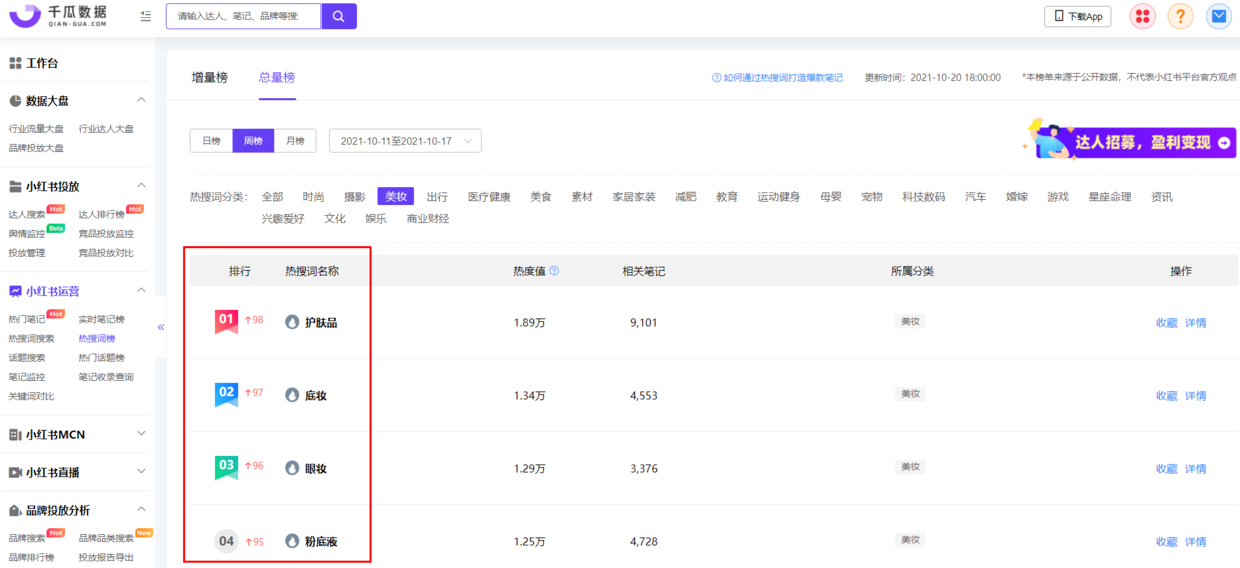Open the orange question mark help icon
This screenshot has height=568, width=1240.
point(1180,16)
